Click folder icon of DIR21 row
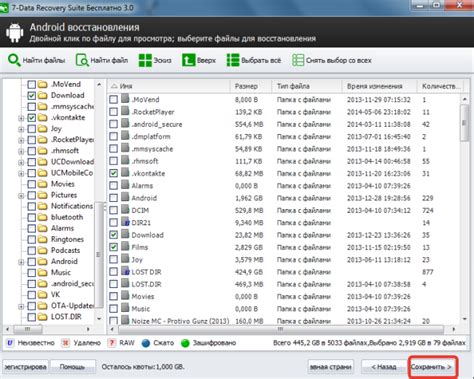 (x=125, y=222)
